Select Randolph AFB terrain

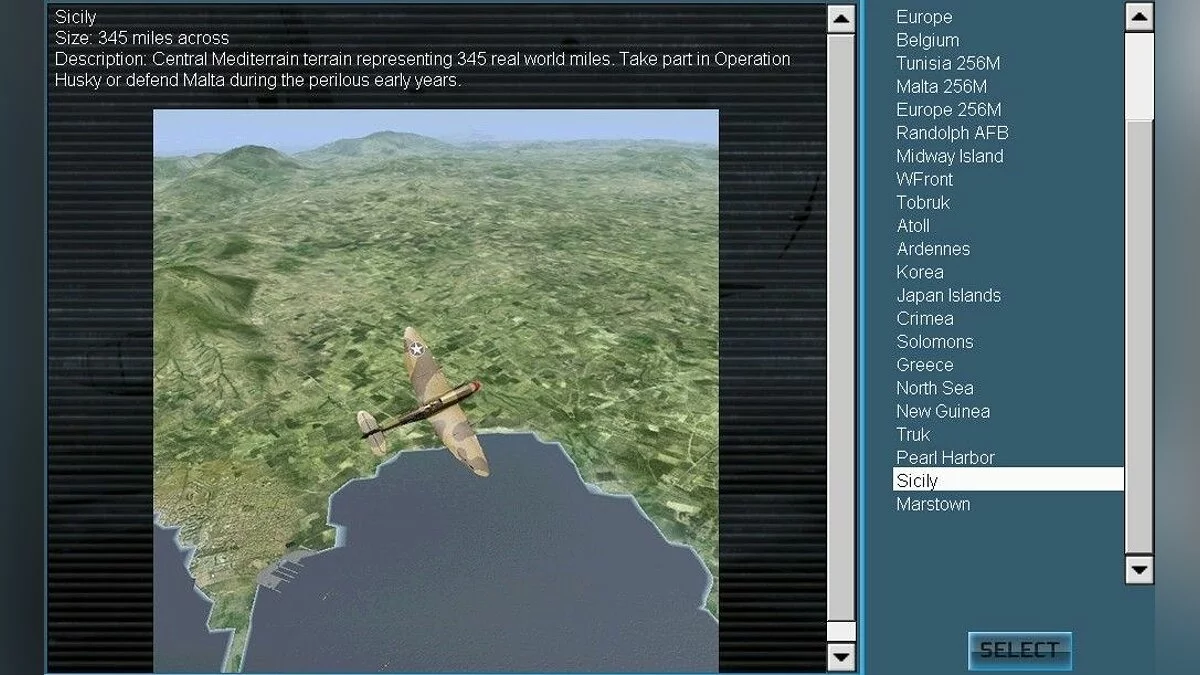952,132
